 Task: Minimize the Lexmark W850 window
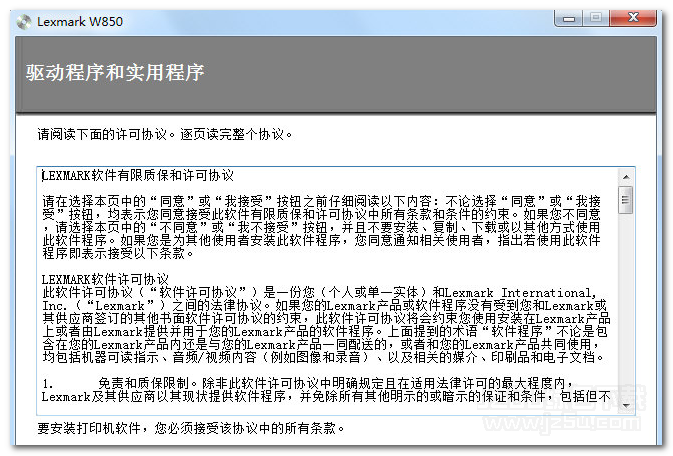tap(569, 18)
